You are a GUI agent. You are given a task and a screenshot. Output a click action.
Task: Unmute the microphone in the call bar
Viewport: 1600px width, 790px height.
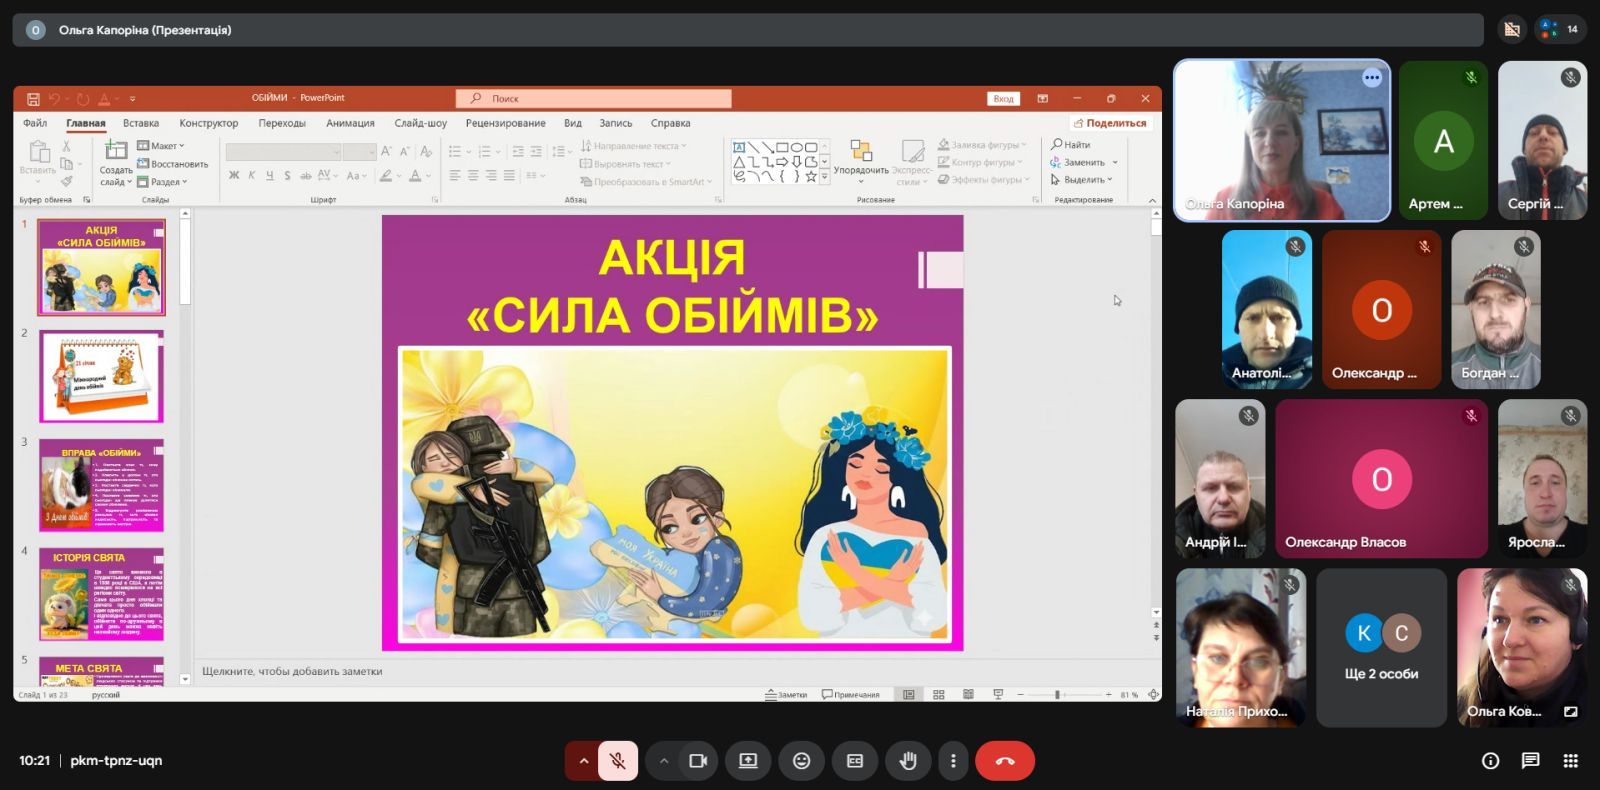(x=618, y=761)
